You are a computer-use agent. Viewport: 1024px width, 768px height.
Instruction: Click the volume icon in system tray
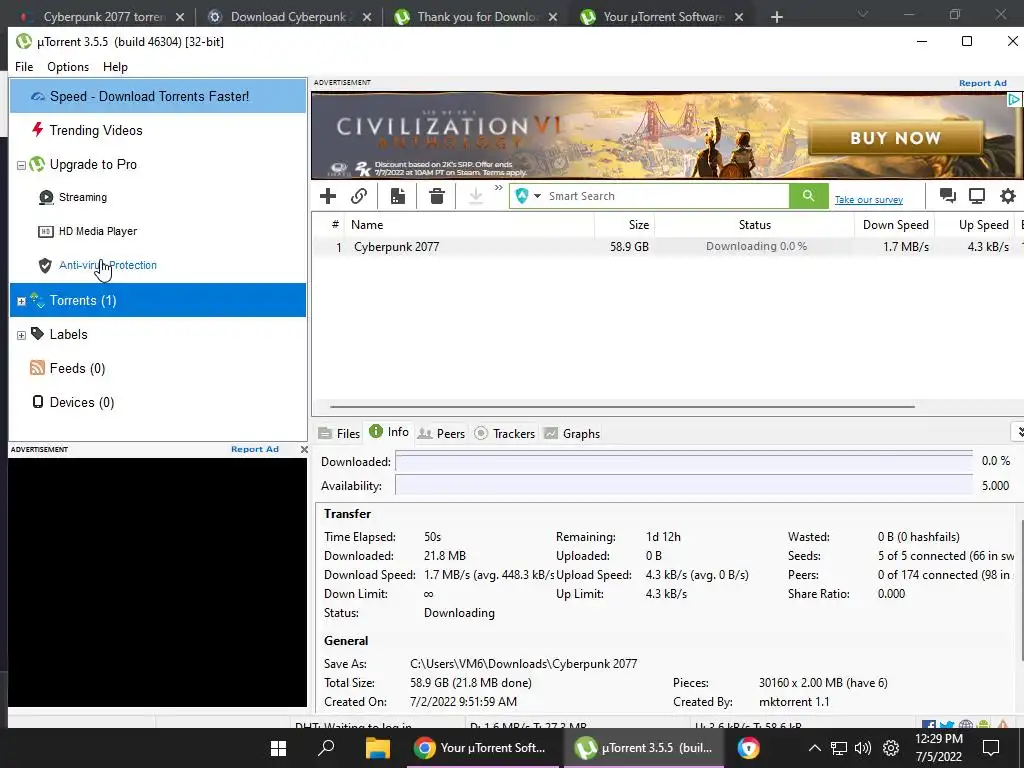863,748
